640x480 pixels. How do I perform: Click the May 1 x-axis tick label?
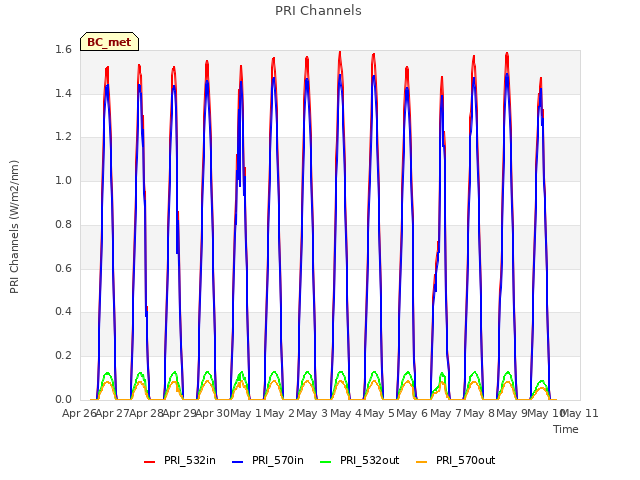(246, 413)
